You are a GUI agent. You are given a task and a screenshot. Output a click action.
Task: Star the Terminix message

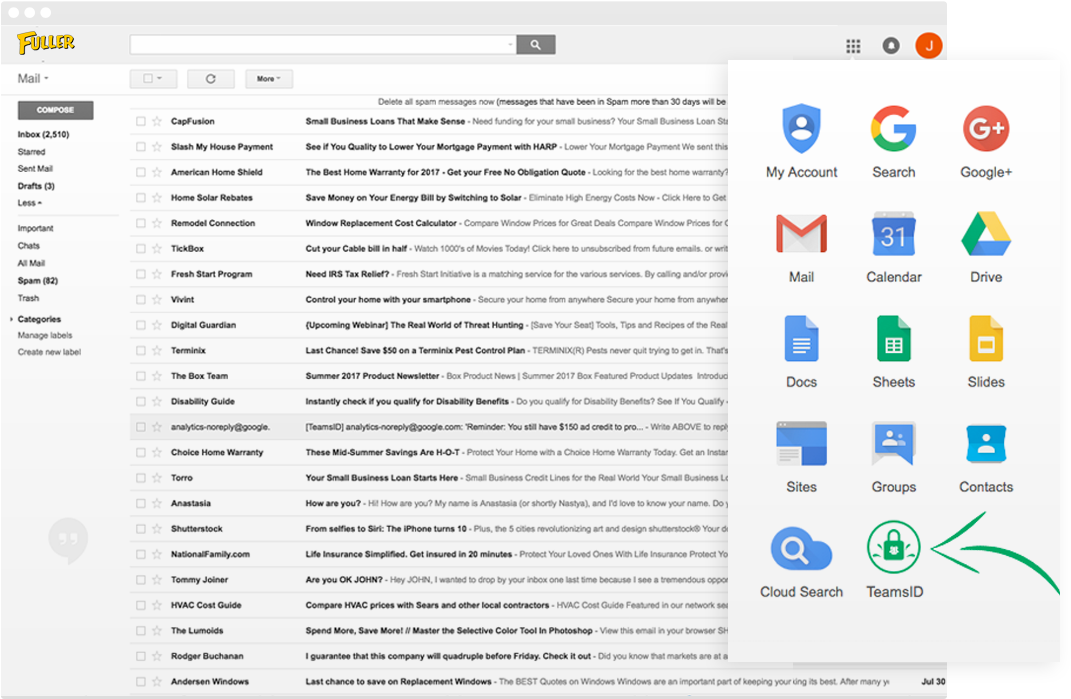point(157,351)
